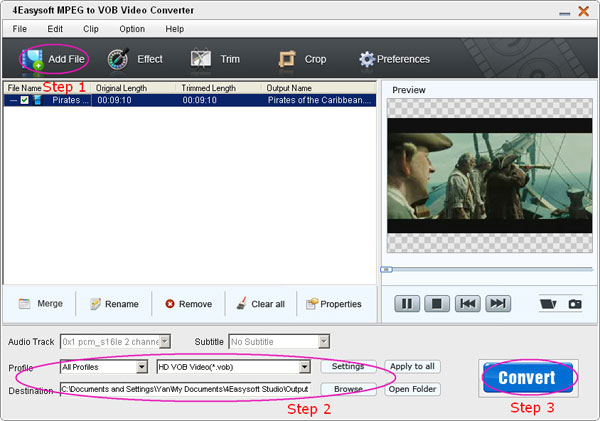Image resolution: width=600 pixels, height=421 pixels.
Task: Uncheck the Pirates file checkbox
Action: pyautogui.click(x=24, y=100)
